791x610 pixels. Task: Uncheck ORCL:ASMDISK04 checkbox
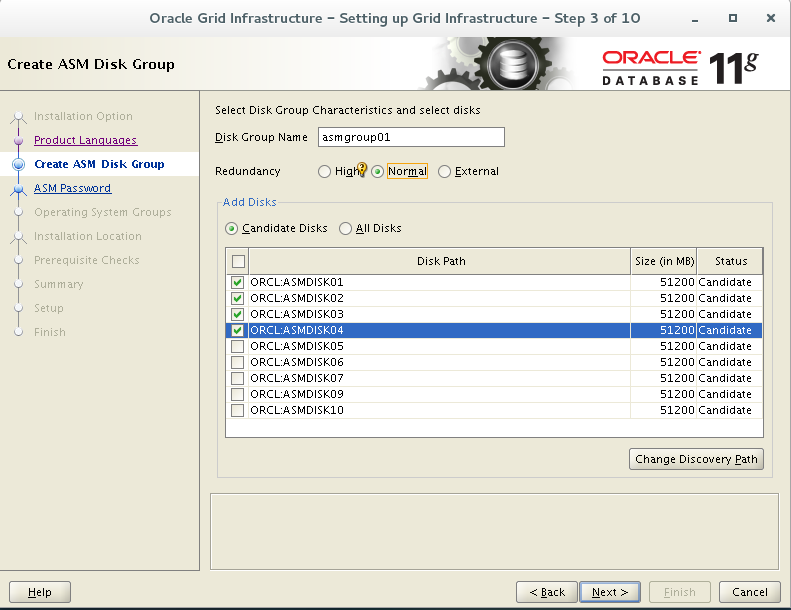(237, 330)
